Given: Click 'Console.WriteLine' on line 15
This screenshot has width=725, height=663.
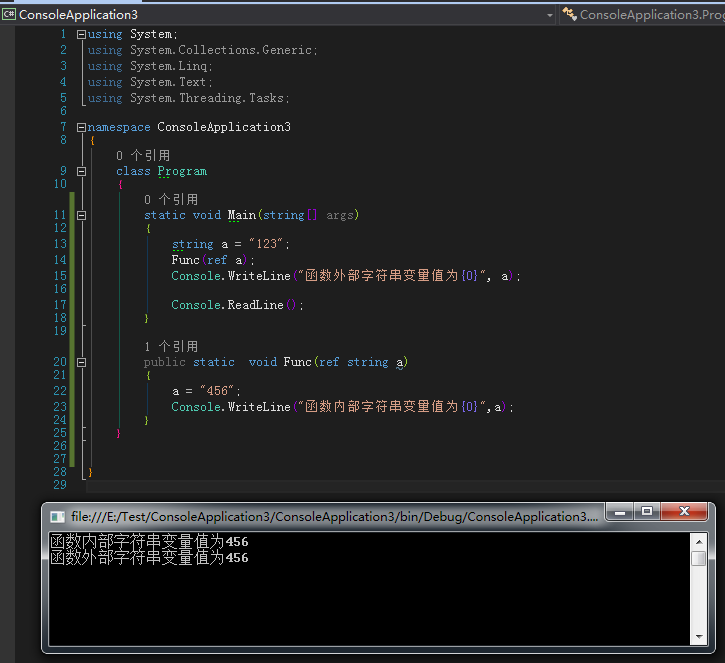Looking at the screenshot, I should tap(231, 276).
